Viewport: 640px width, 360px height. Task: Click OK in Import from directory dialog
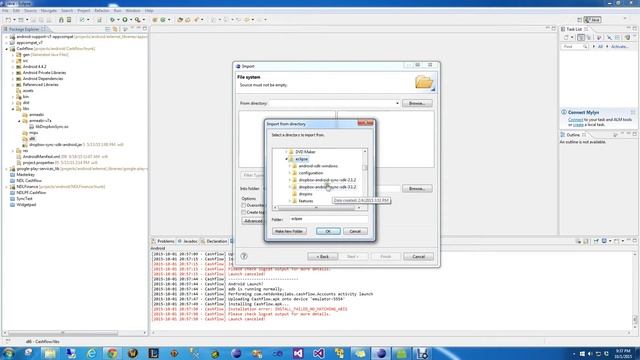point(328,231)
